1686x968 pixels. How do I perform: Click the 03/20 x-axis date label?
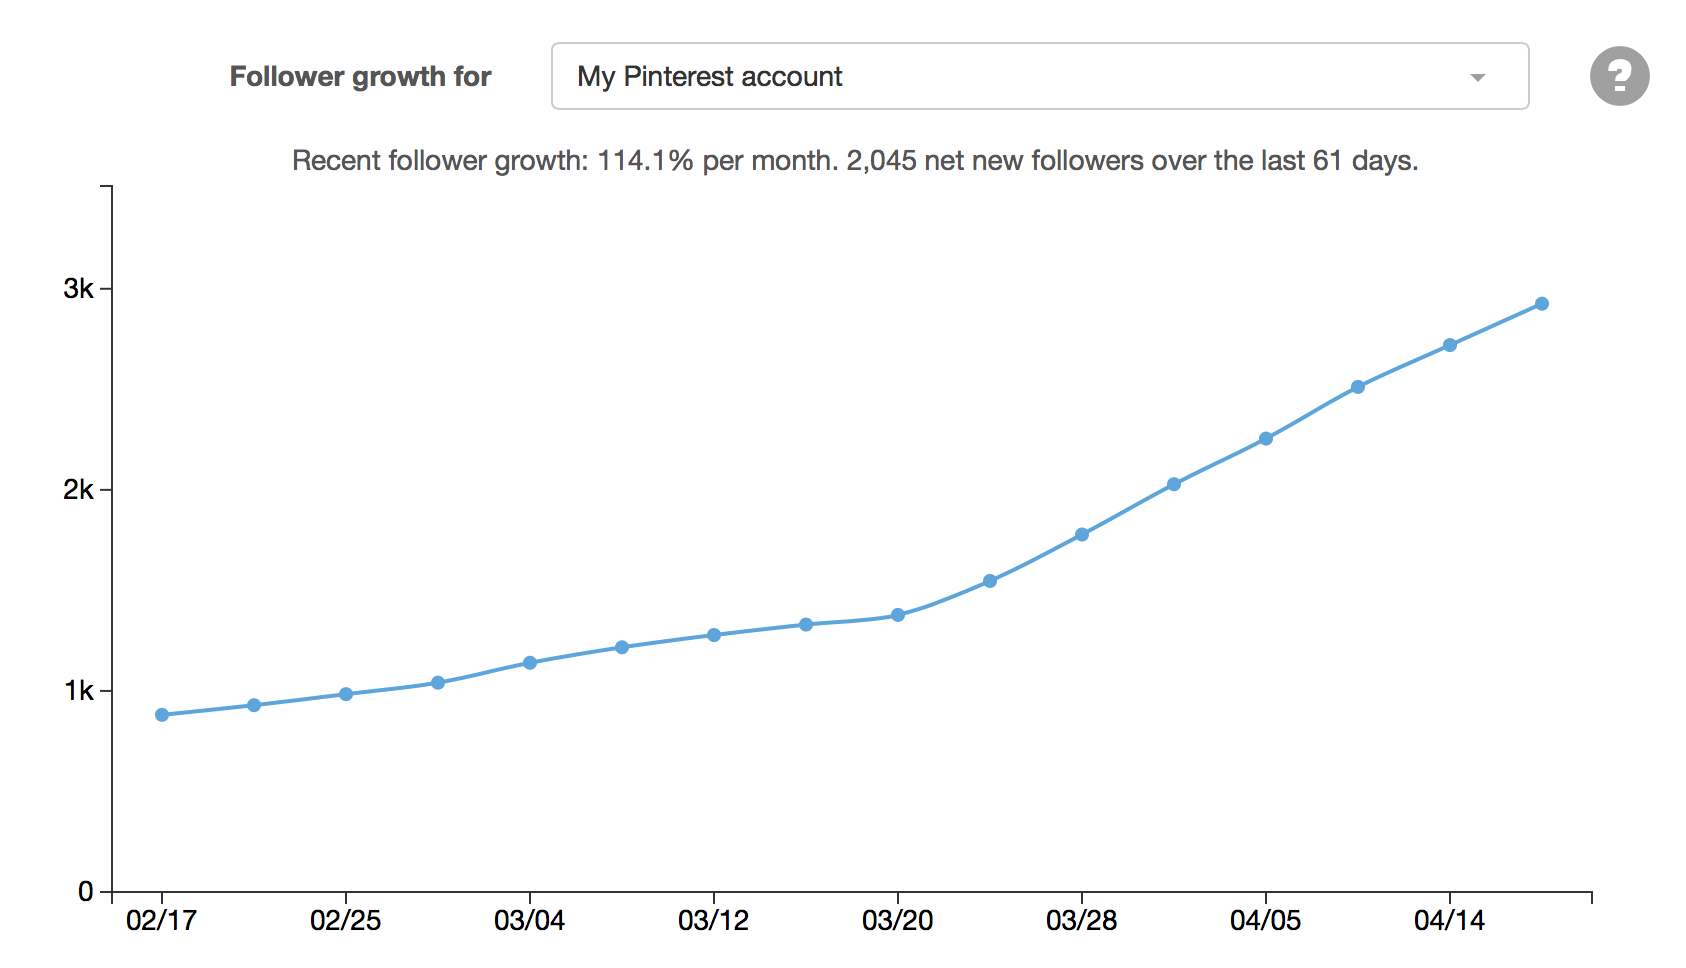coord(898,921)
